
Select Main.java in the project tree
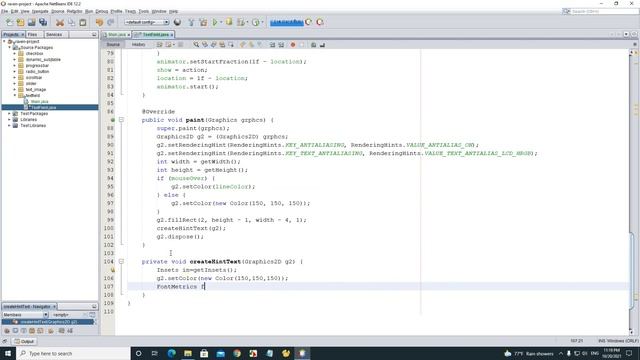click(x=39, y=101)
